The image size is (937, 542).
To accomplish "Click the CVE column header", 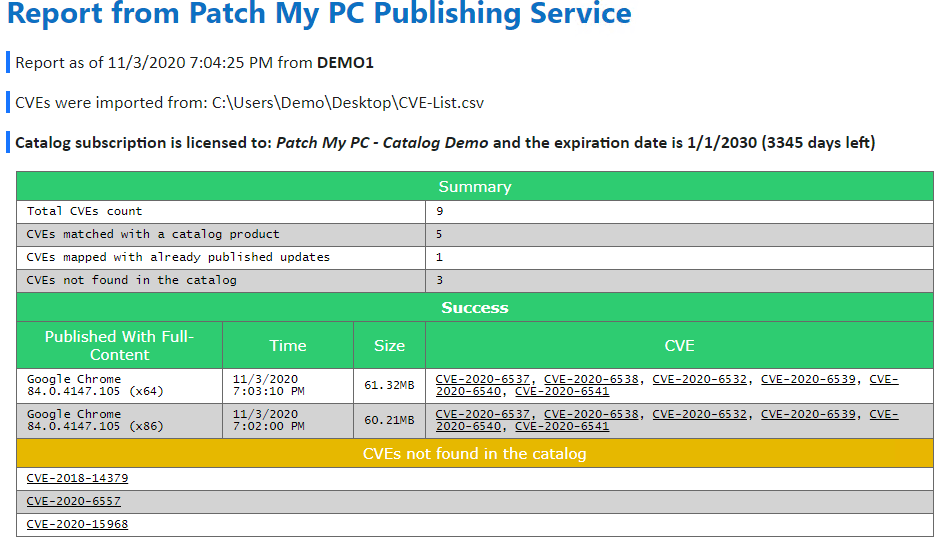I will click(679, 345).
